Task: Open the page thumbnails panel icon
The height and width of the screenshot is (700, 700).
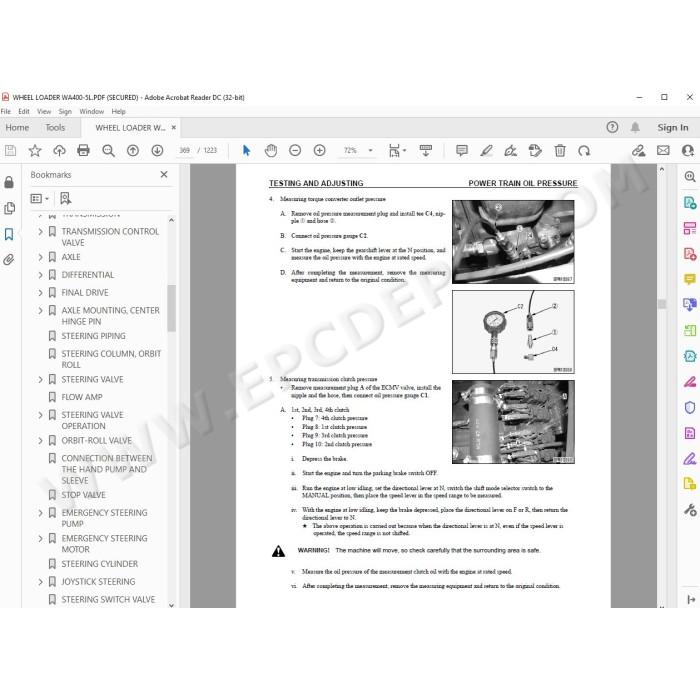Action: 9,208
